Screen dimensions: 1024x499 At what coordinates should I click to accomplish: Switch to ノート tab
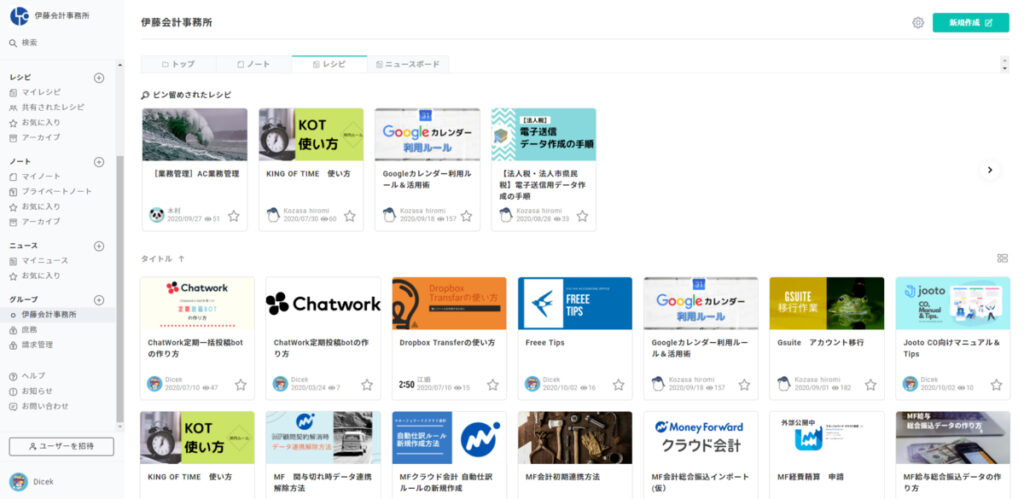pos(254,64)
